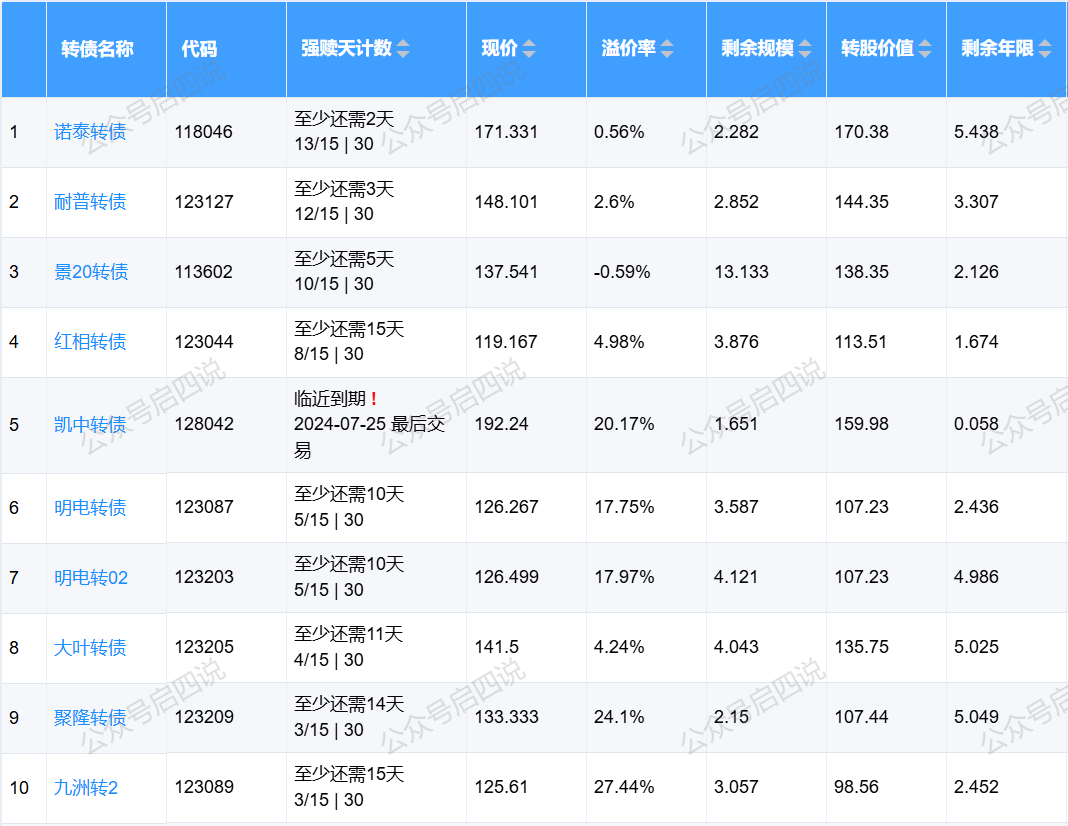Viewport: 1068px width, 826px height.
Task: Select the 凯中转债 link
Action: tap(90, 425)
